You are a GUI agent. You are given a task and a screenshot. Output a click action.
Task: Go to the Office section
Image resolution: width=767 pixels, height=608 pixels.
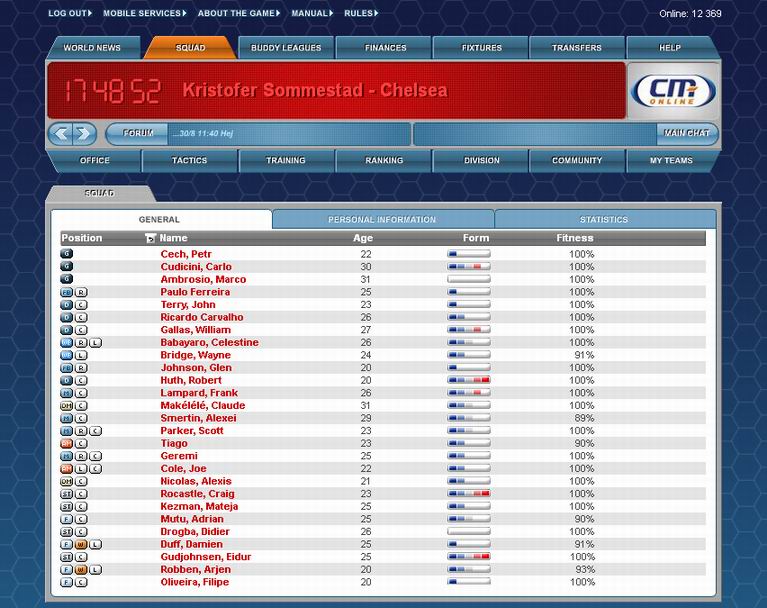click(95, 160)
